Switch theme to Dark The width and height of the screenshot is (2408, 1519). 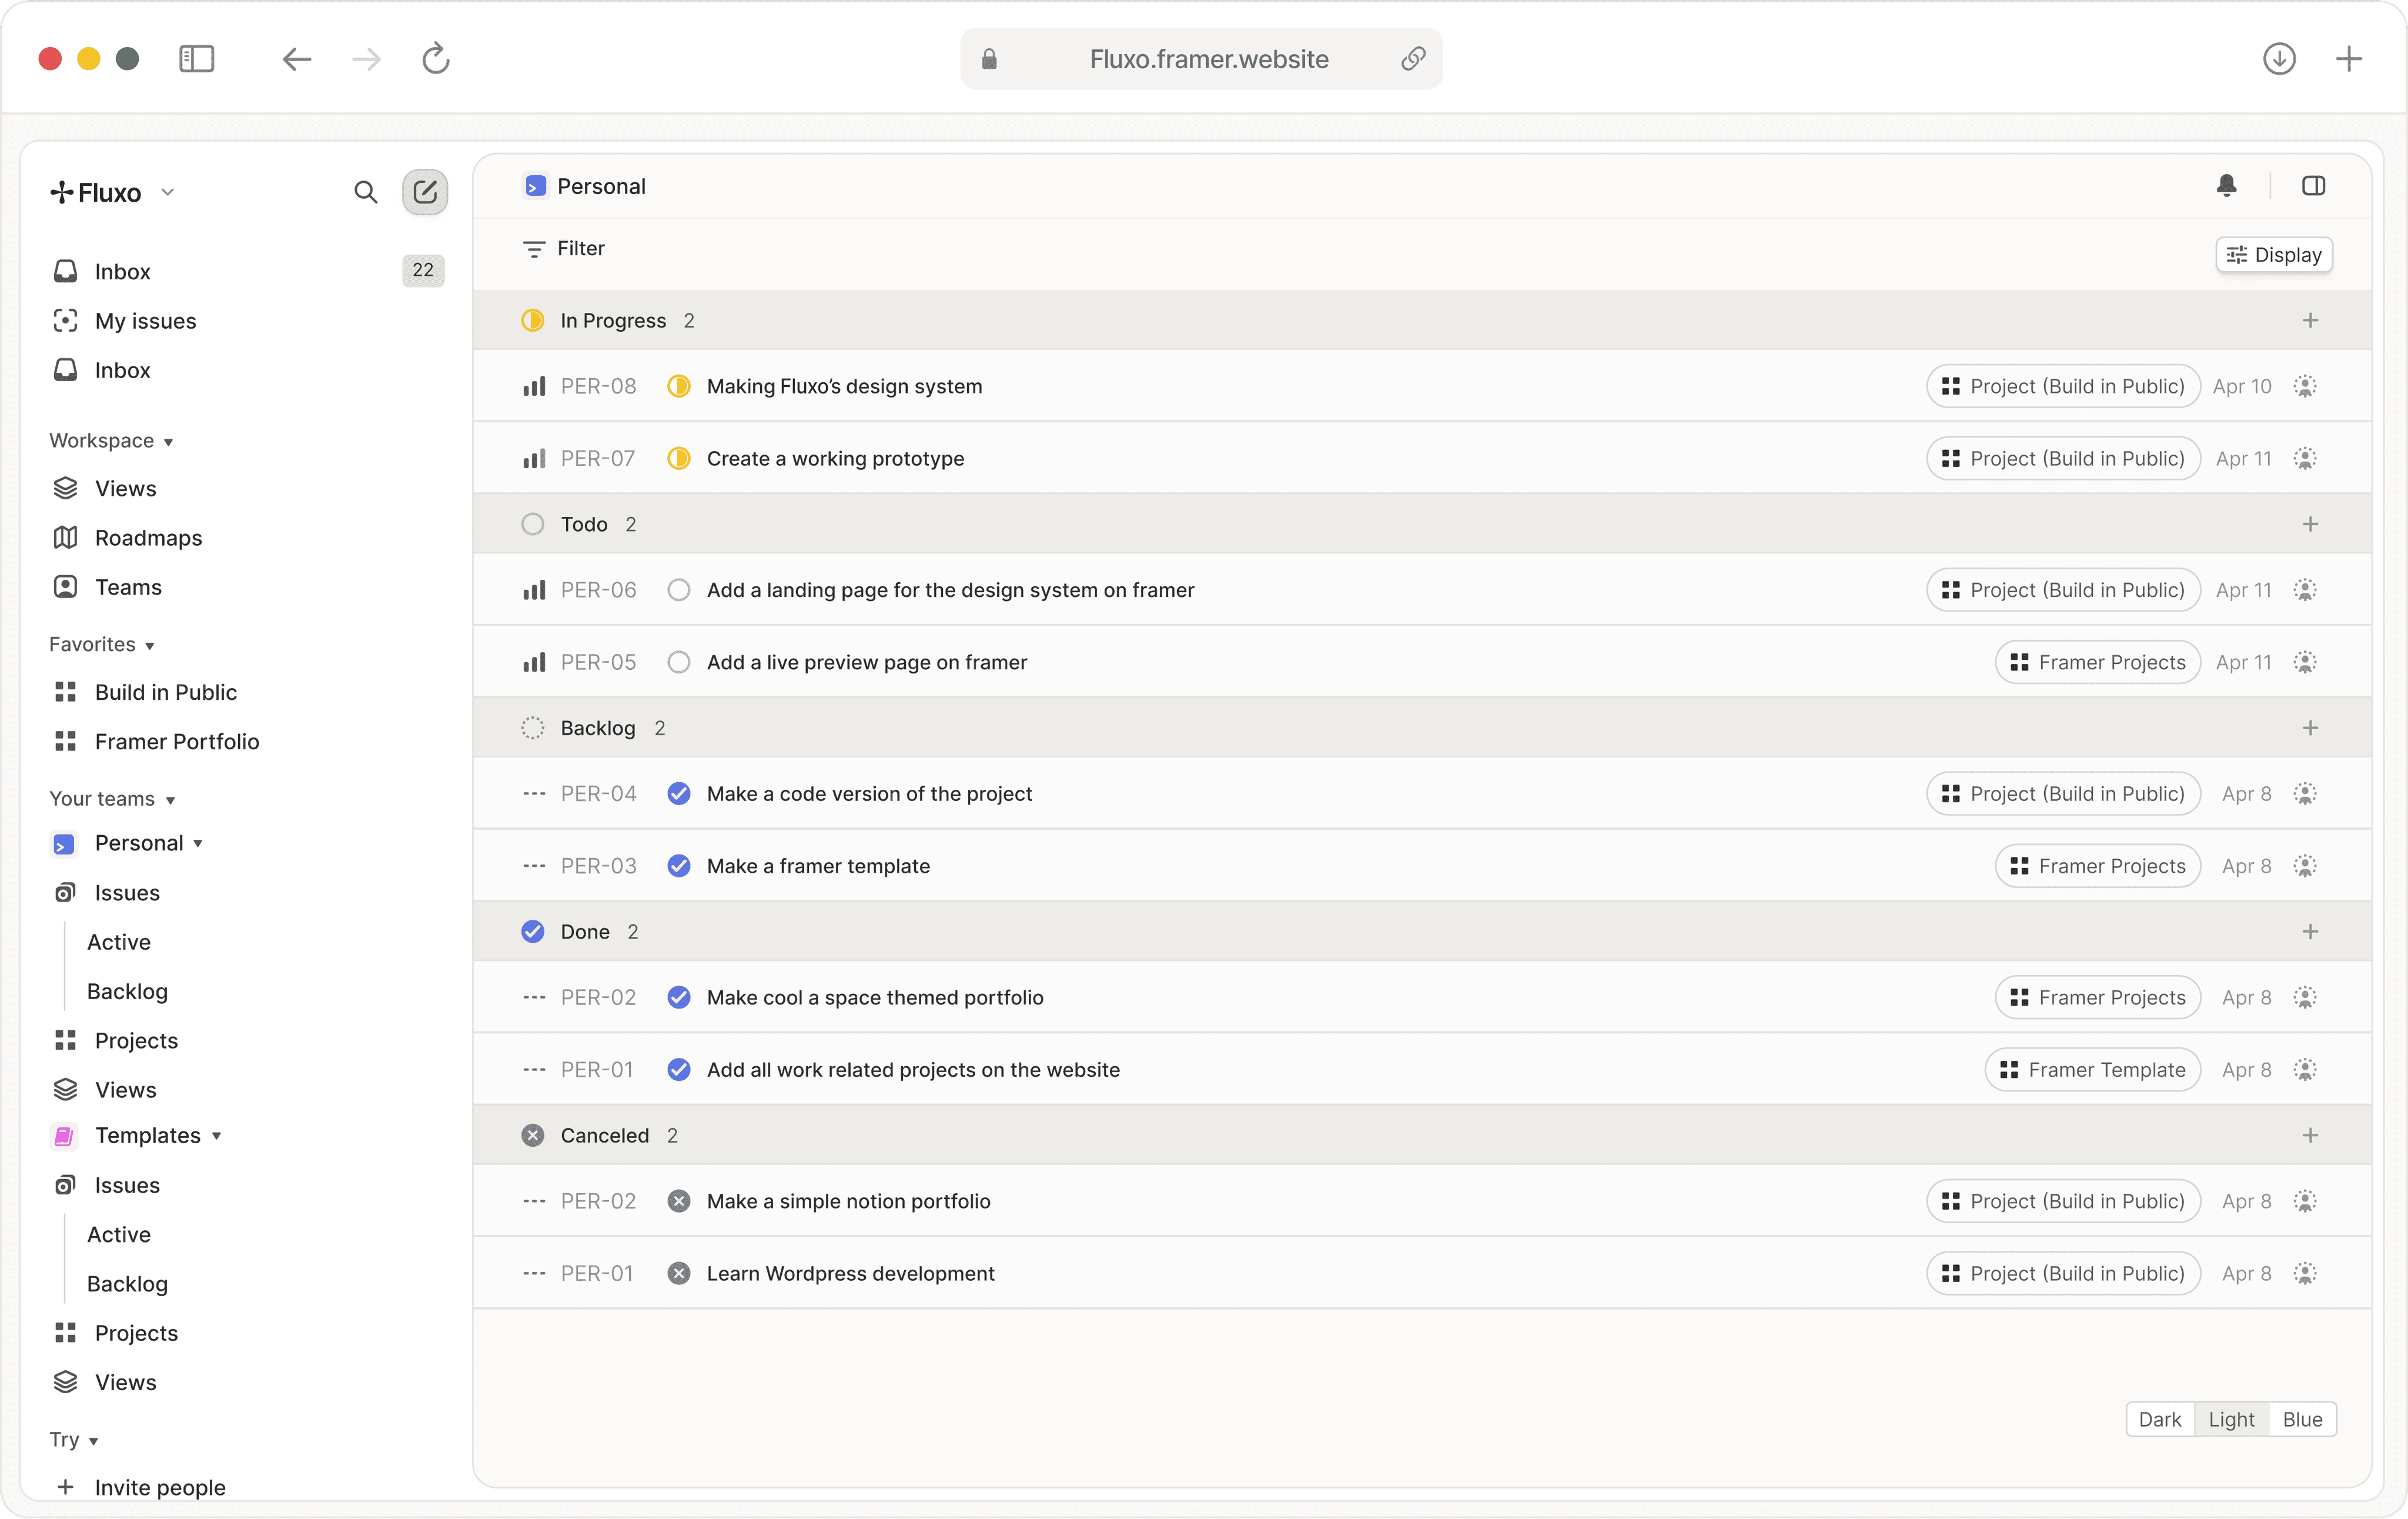click(2160, 1419)
